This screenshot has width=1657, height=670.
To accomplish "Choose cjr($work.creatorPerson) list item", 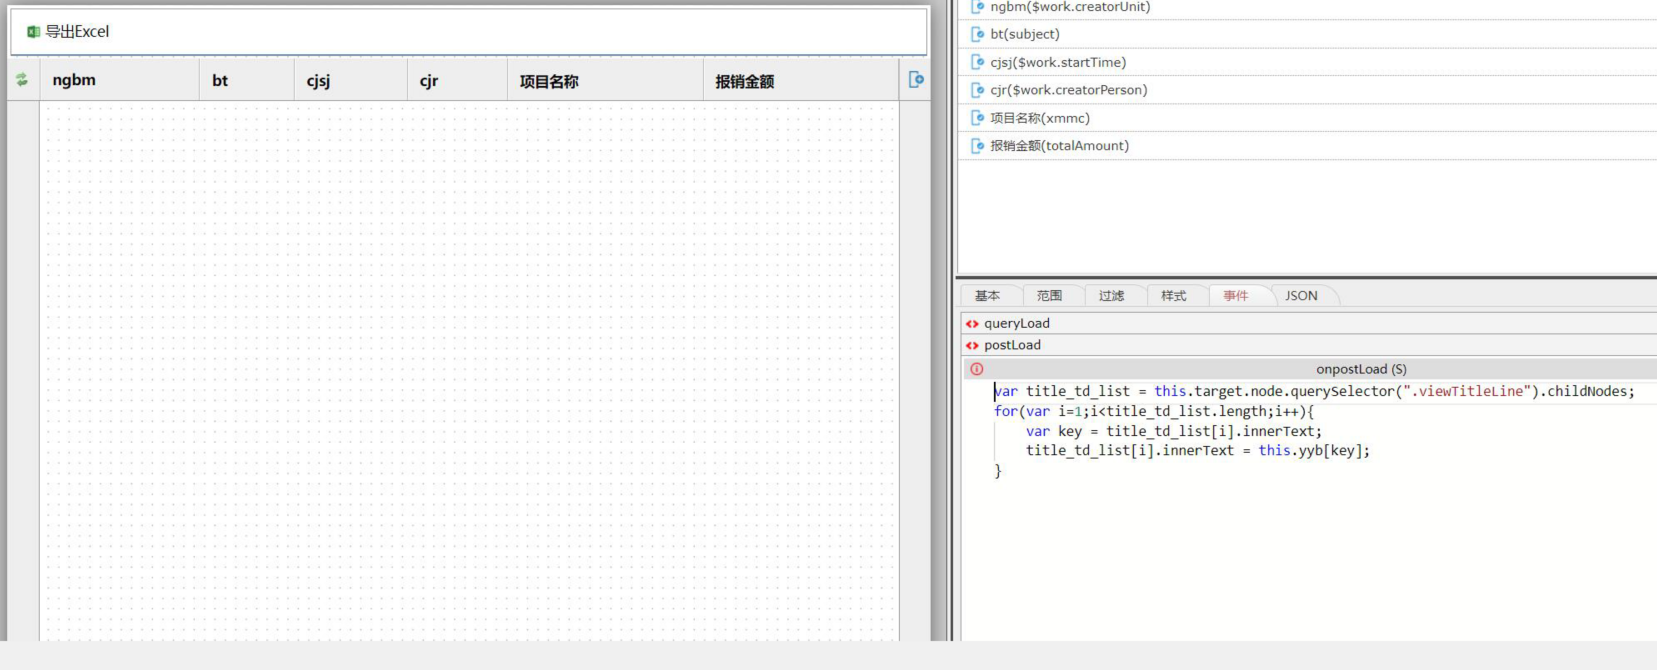I will [1068, 90].
